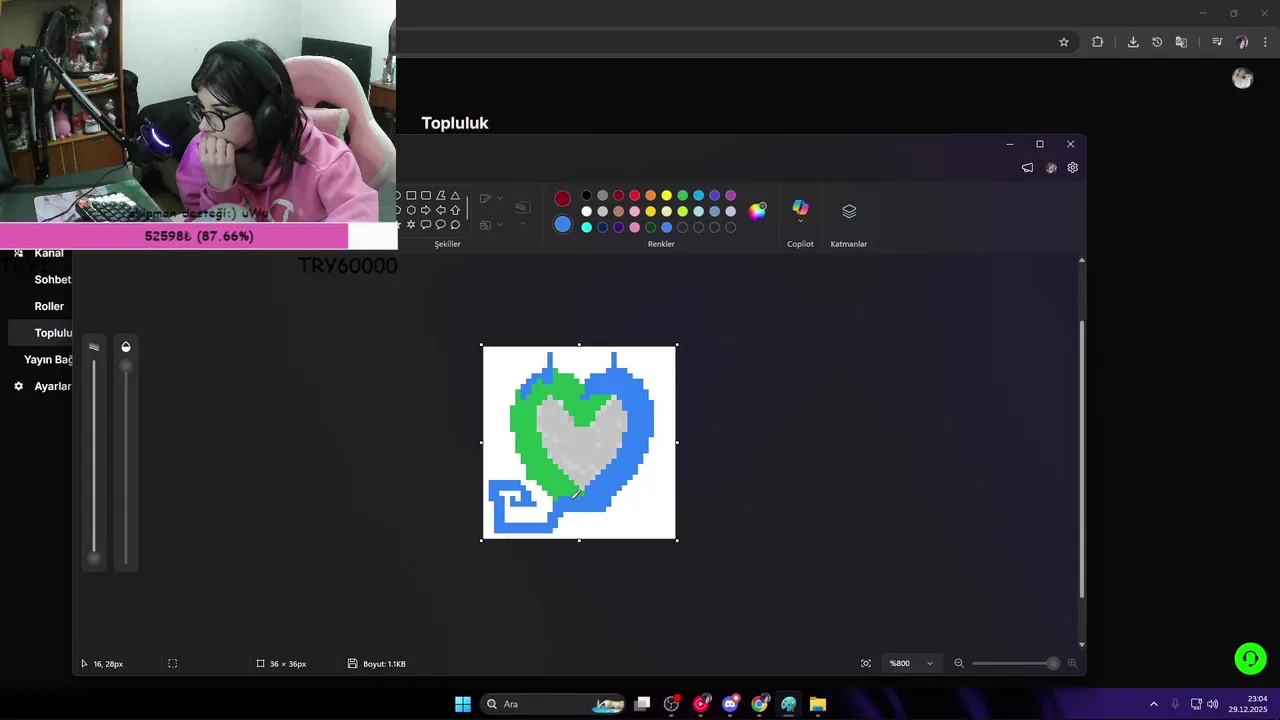
Task: Open browser downloads icon
Action: [1133, 42]
